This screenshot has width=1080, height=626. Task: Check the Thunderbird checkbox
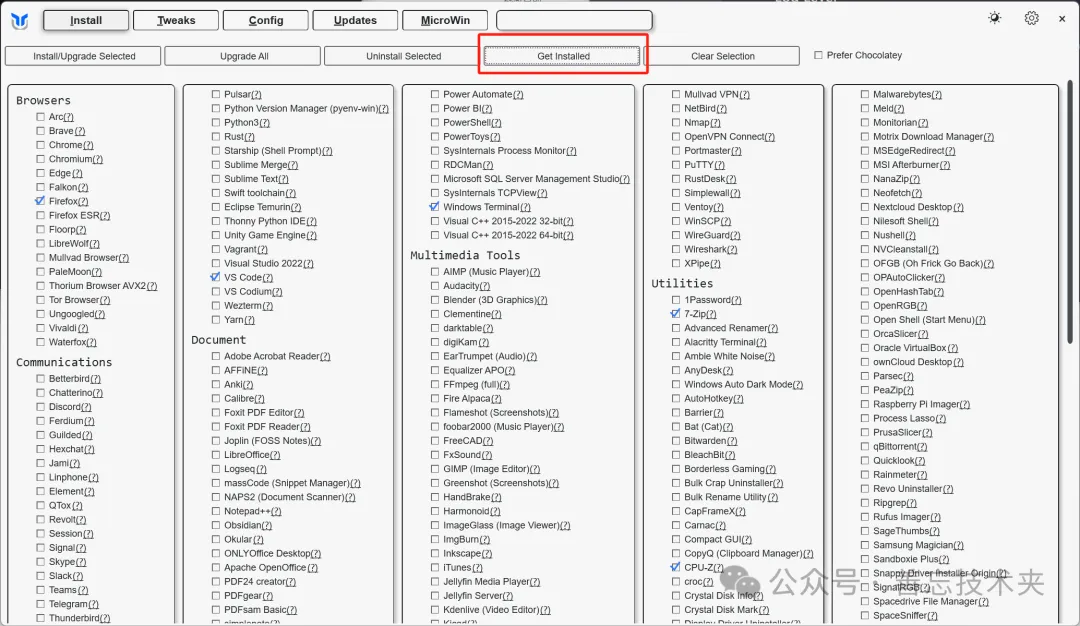(41, 618)
